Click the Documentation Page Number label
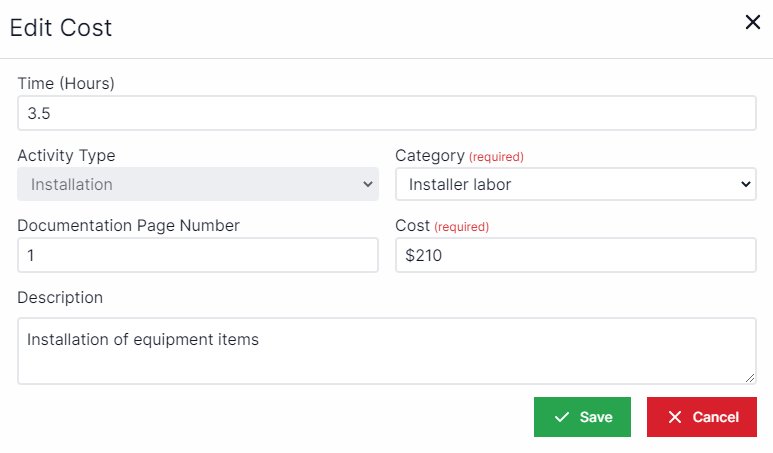The width and height of the screenshot is (773, 453). (128, 226)
